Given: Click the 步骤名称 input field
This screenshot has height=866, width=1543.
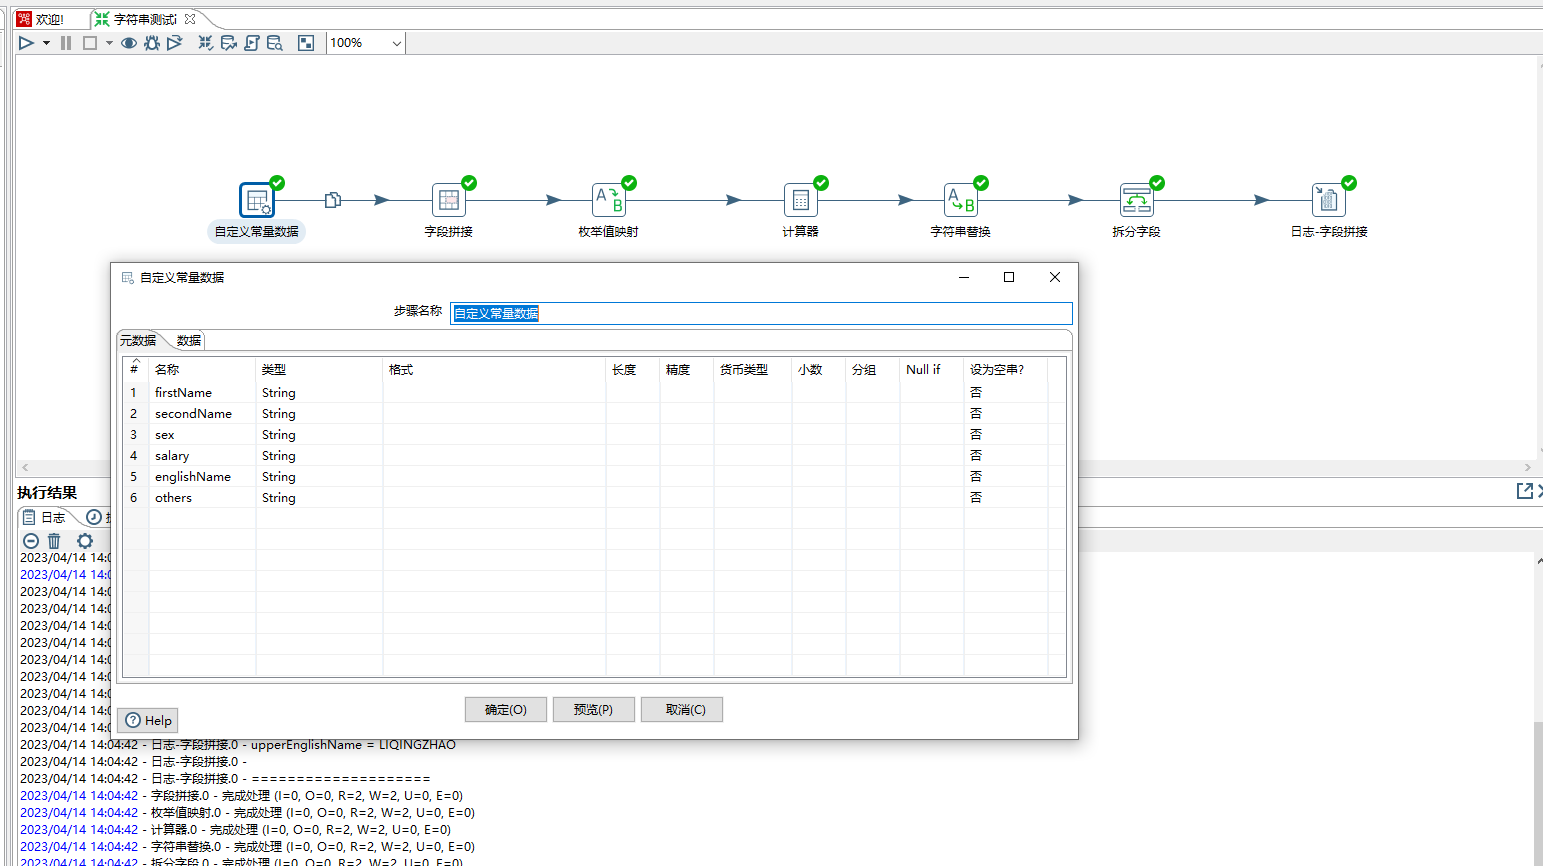Looking at the screenshot, I should (x=760, y=313).
